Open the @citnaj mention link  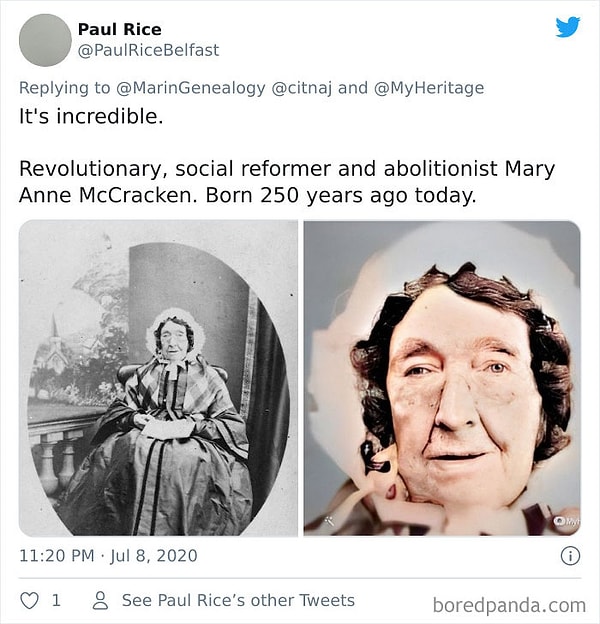(x=303, y=88)
